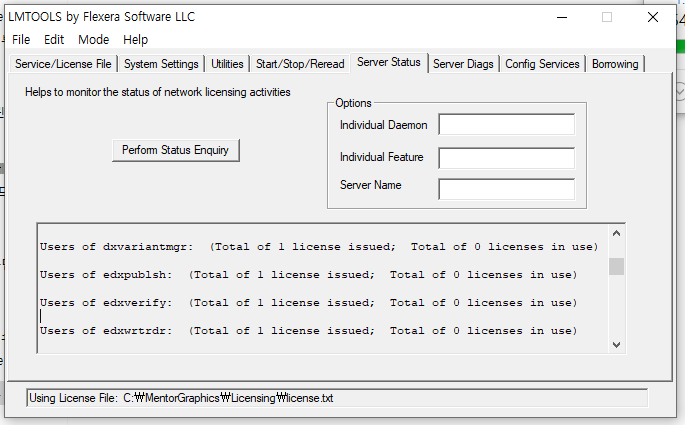
Task: Focus the Individual Daemon input field
Action: coord(506,125)
